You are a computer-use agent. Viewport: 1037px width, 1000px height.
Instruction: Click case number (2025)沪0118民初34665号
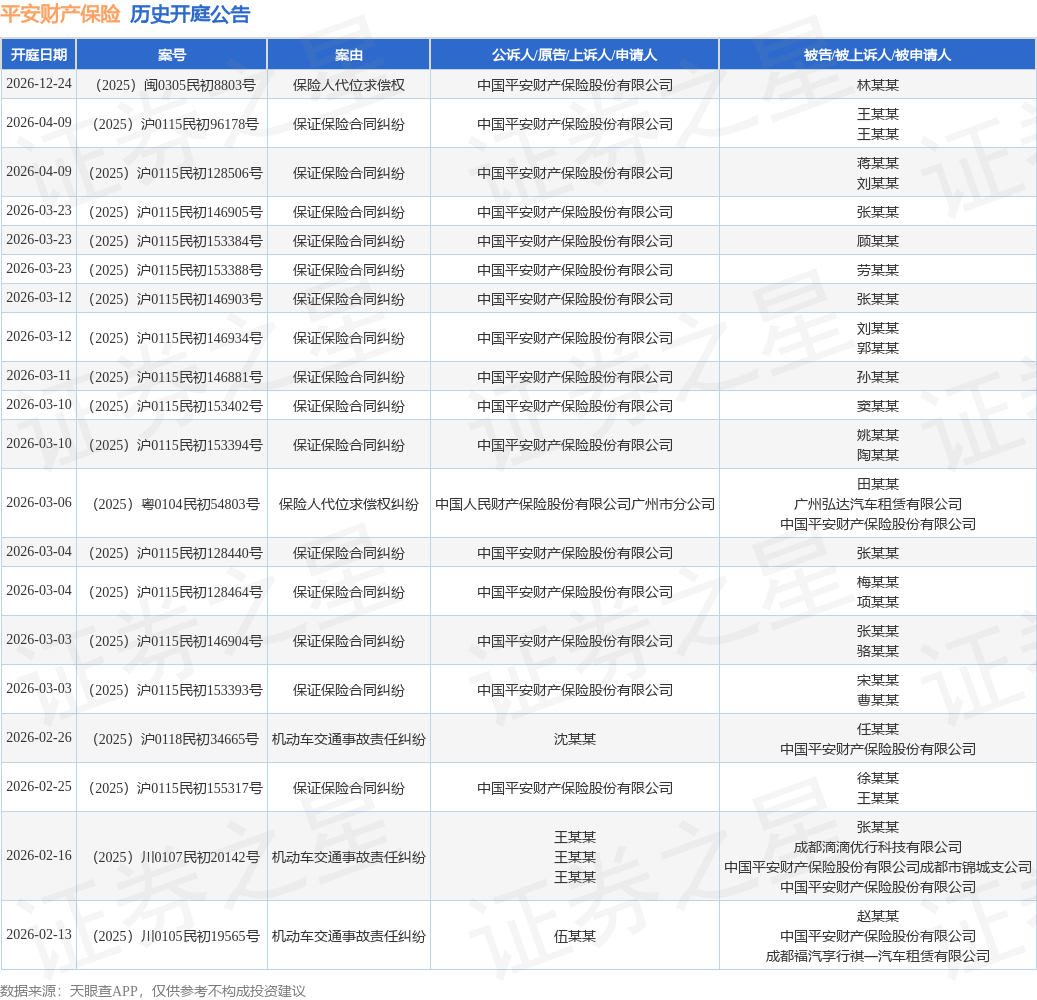[172, 739]
